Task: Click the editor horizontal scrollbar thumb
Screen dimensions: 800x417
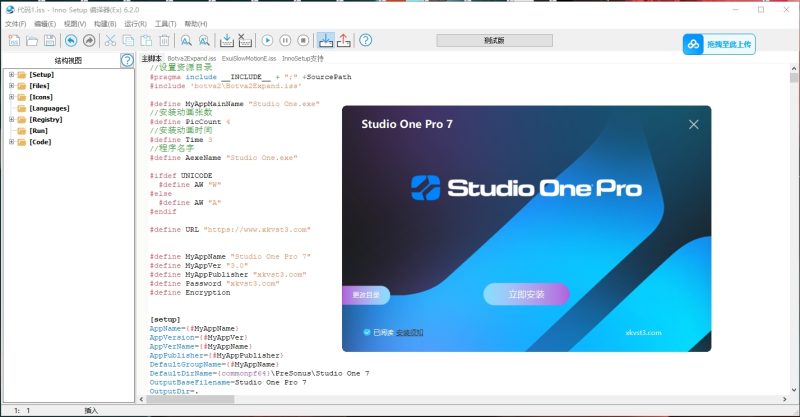Action: (x=190, y=399)
